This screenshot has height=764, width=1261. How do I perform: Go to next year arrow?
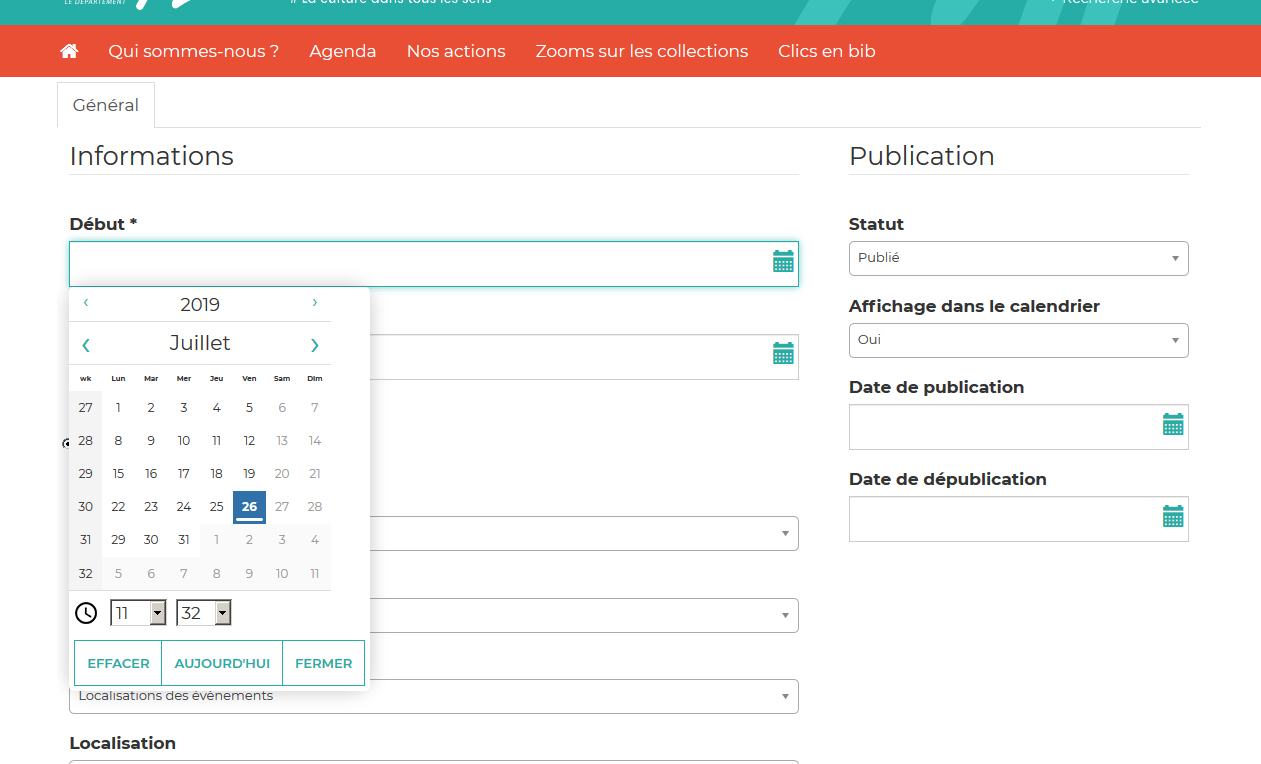[314, 303]
